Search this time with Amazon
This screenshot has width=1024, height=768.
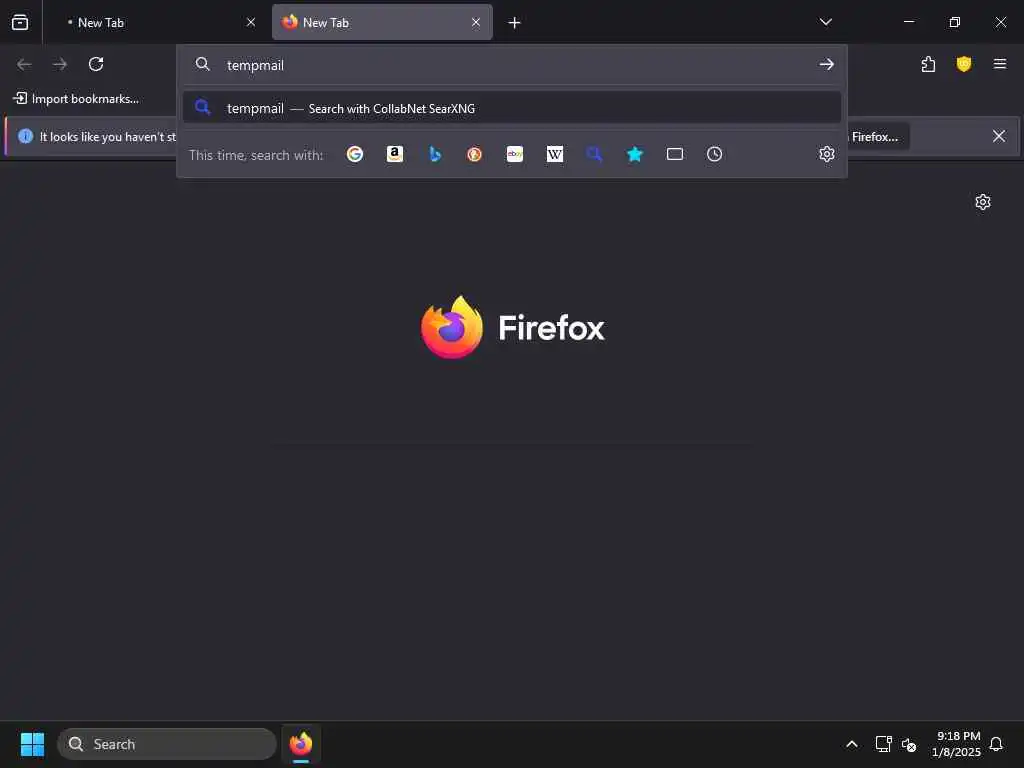[394, 154]
